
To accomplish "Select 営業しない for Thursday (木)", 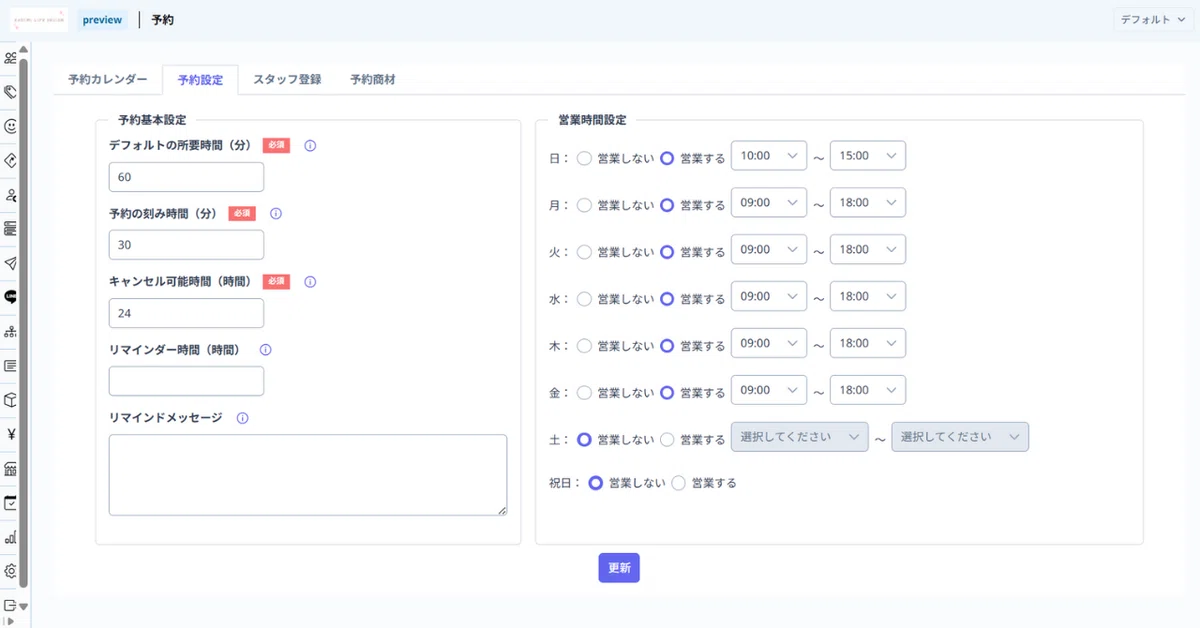I will pos(584,345).
